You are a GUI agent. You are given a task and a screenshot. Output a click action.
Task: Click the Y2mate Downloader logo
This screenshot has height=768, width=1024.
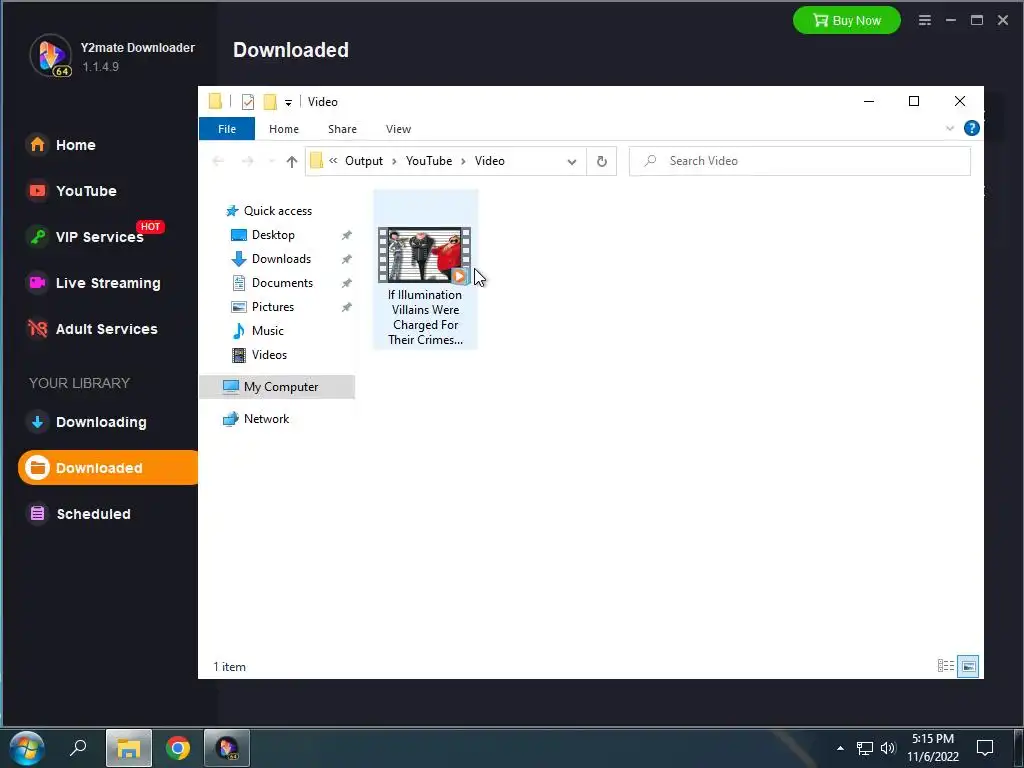point(50,56)
